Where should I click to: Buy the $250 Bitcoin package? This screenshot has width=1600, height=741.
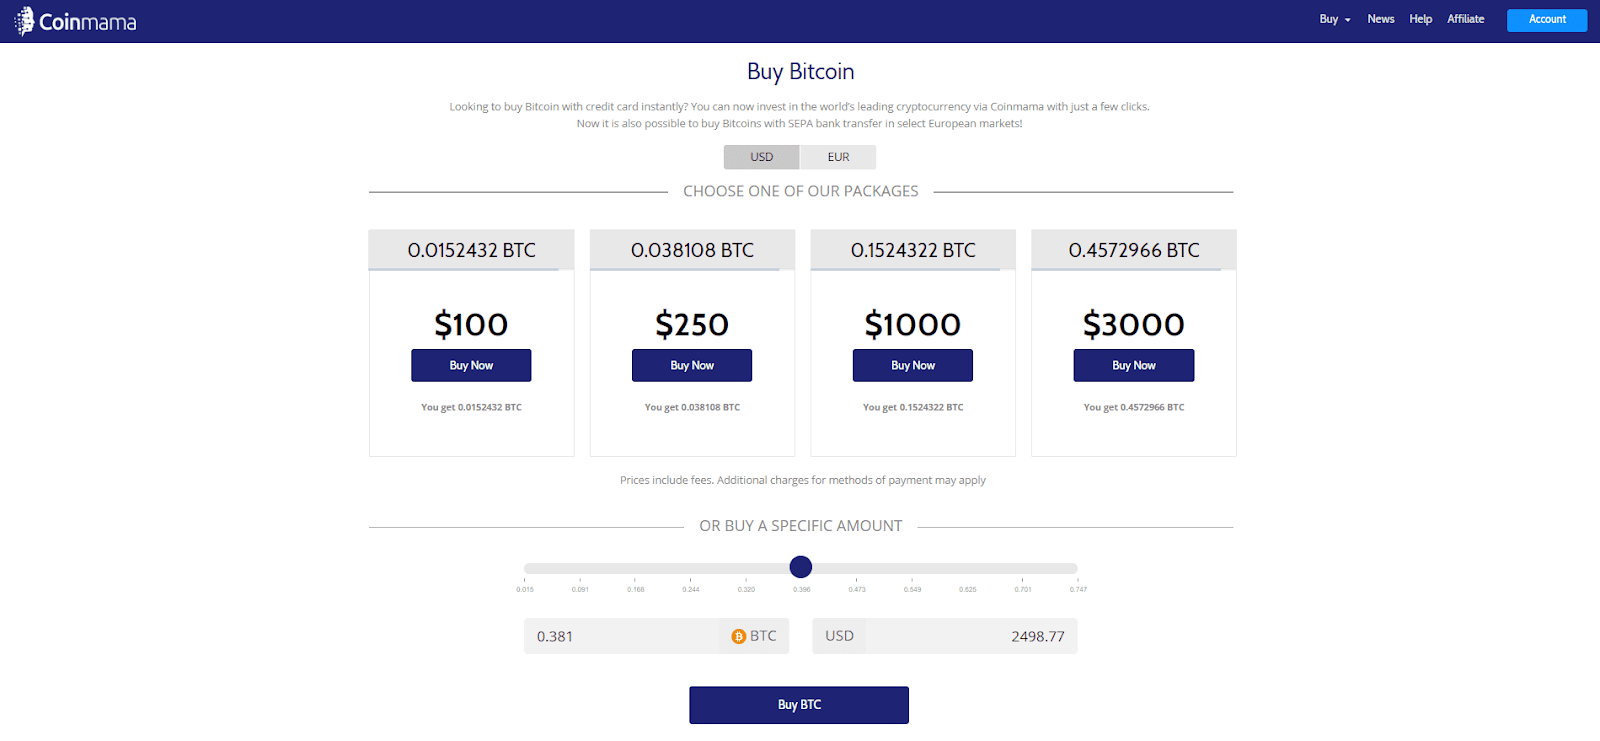(x=692, y=365)
